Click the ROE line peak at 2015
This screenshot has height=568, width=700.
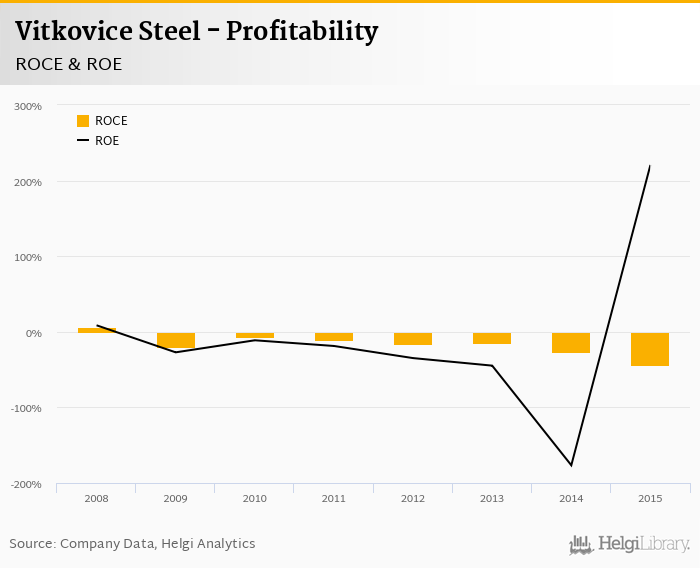click(x=650, y=166)
